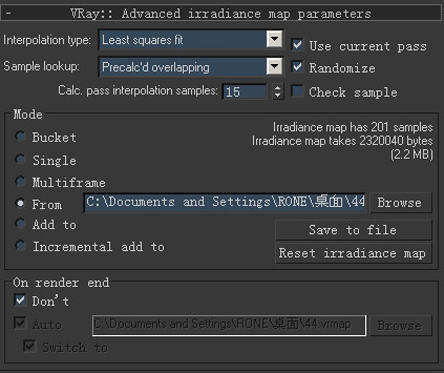This screenshot has height=373, width=444.
Task: Click the Precalc'd overlapping combo box
Action: [x=191, y=67]
